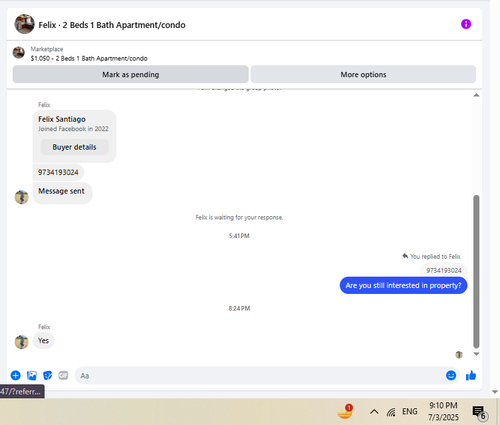
Task: Mark the listing as pending
Action: point(130,74)
